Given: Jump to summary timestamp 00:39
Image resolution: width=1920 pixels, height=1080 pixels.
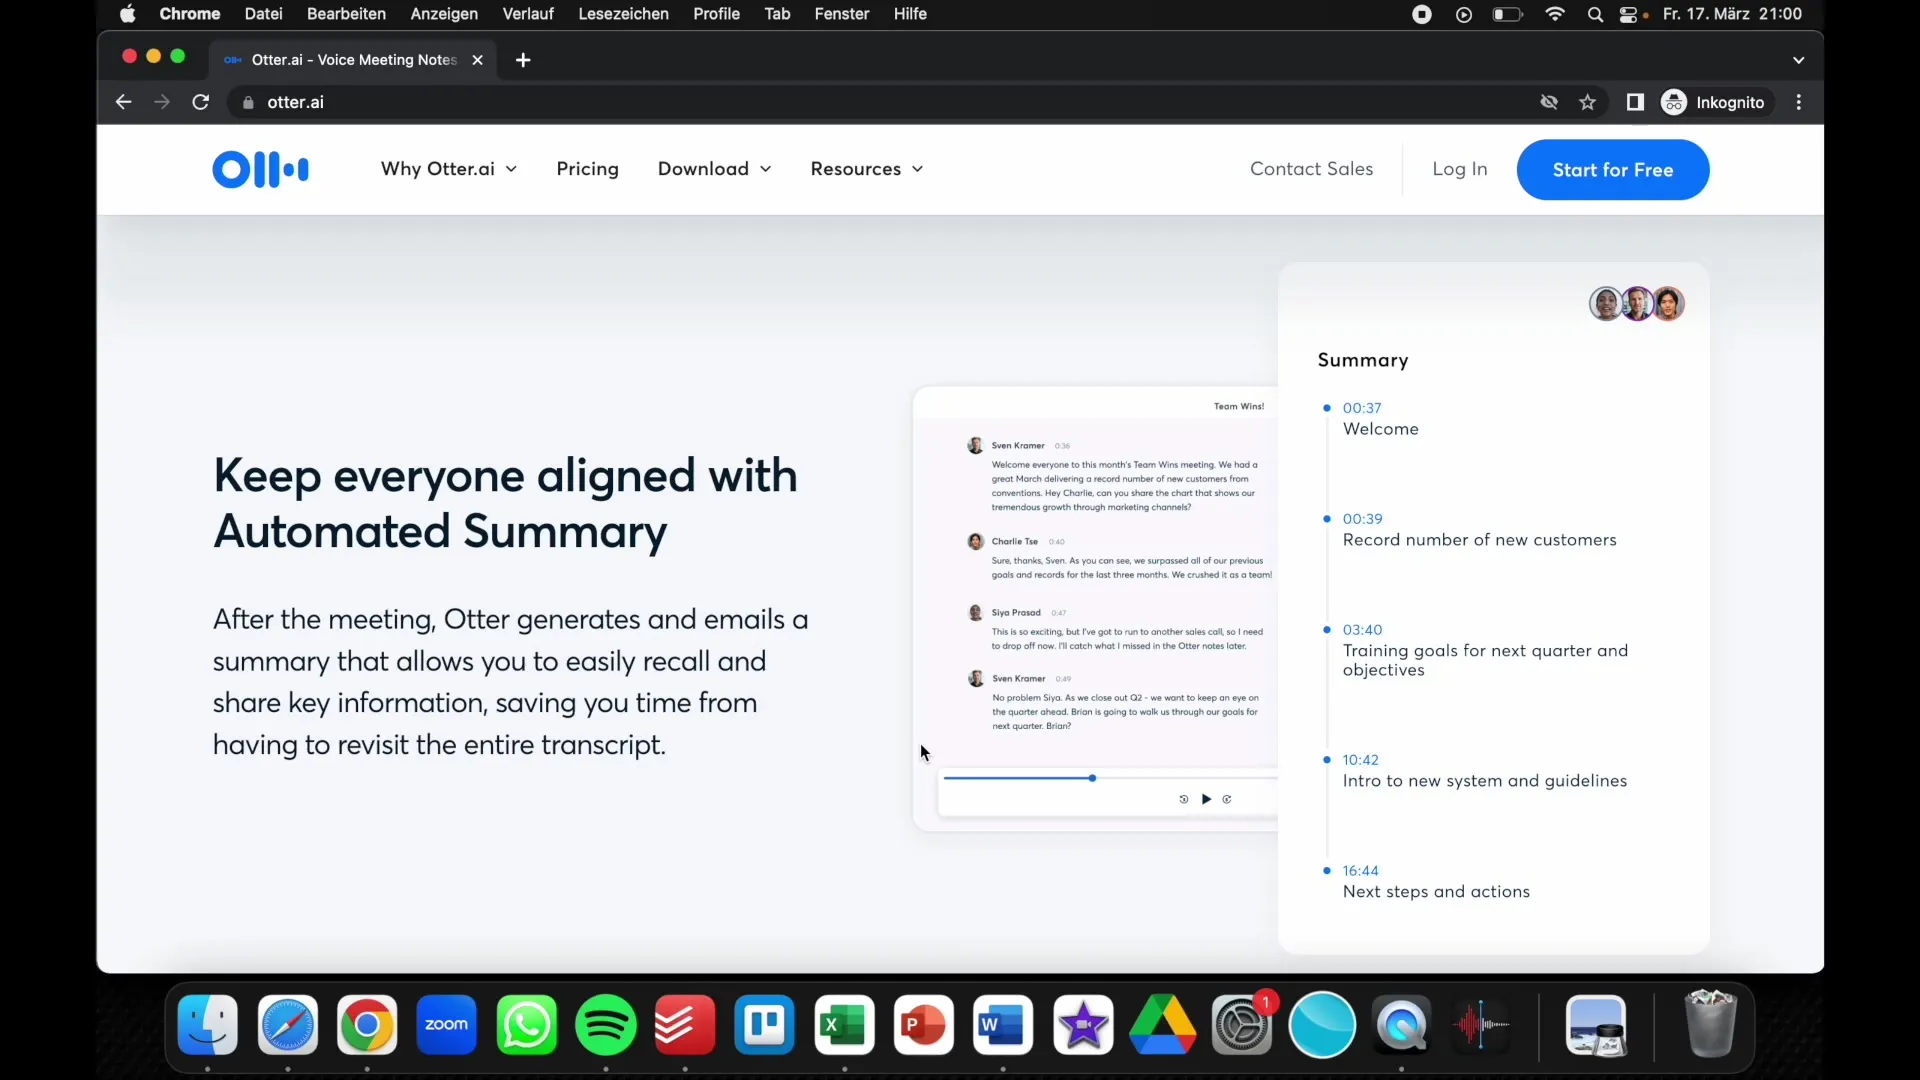Looking at the screenshot, I should click(1362, 519).
